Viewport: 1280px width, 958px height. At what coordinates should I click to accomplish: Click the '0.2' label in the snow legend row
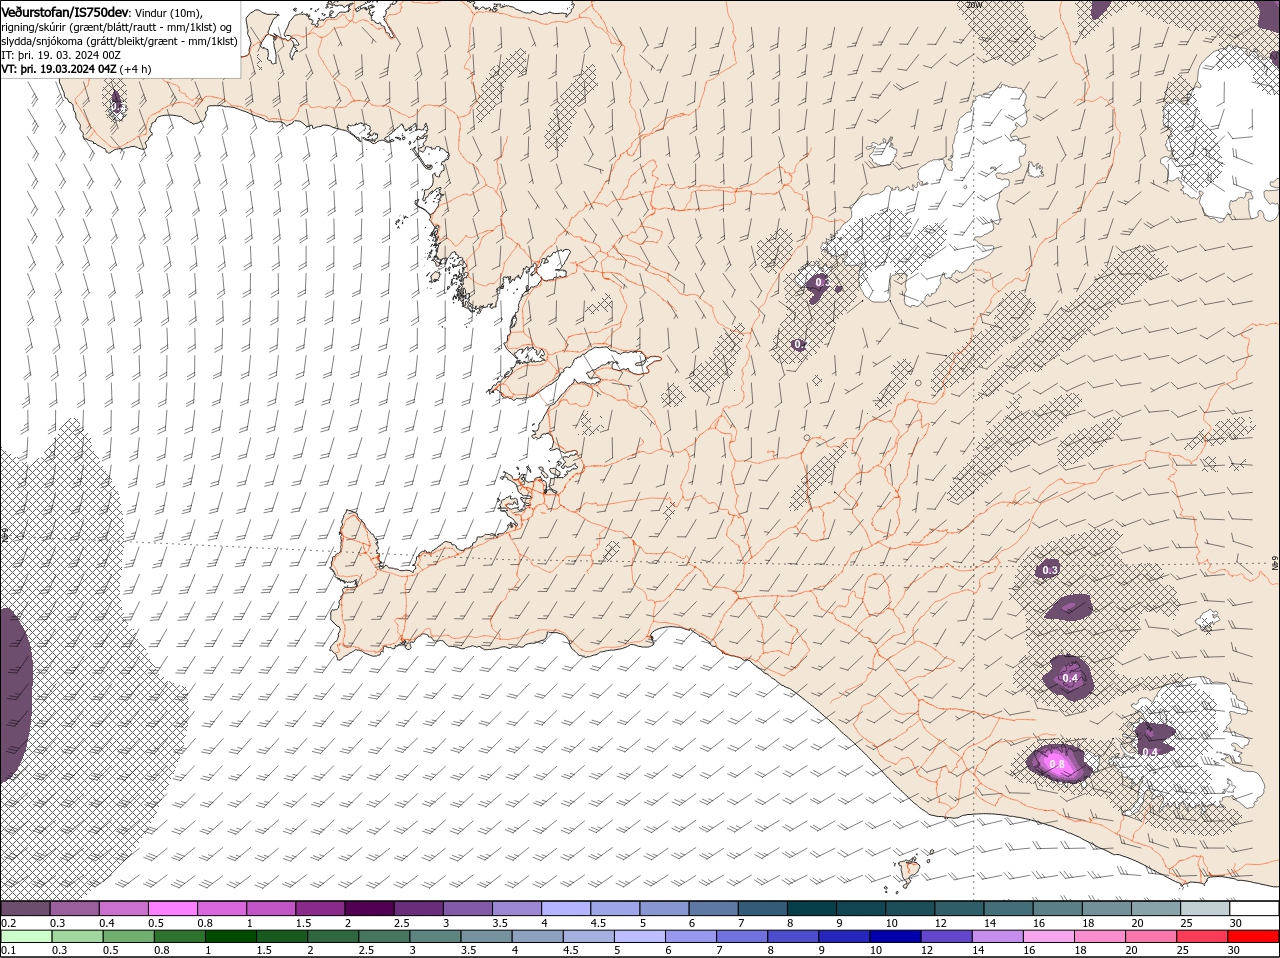[8, 922]
